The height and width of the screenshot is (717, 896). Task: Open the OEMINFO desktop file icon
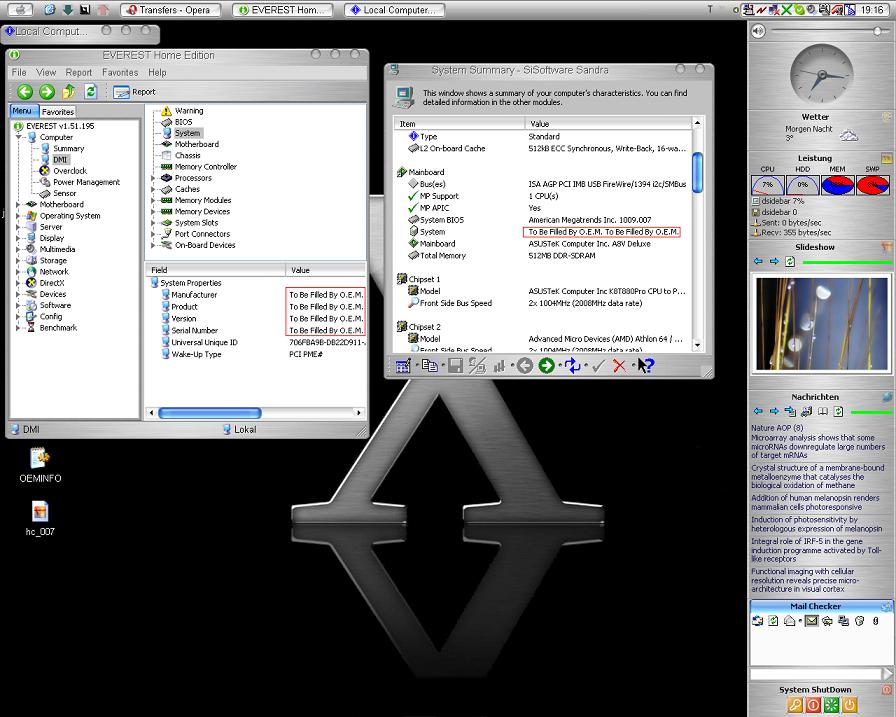click(x=40, y=460)
